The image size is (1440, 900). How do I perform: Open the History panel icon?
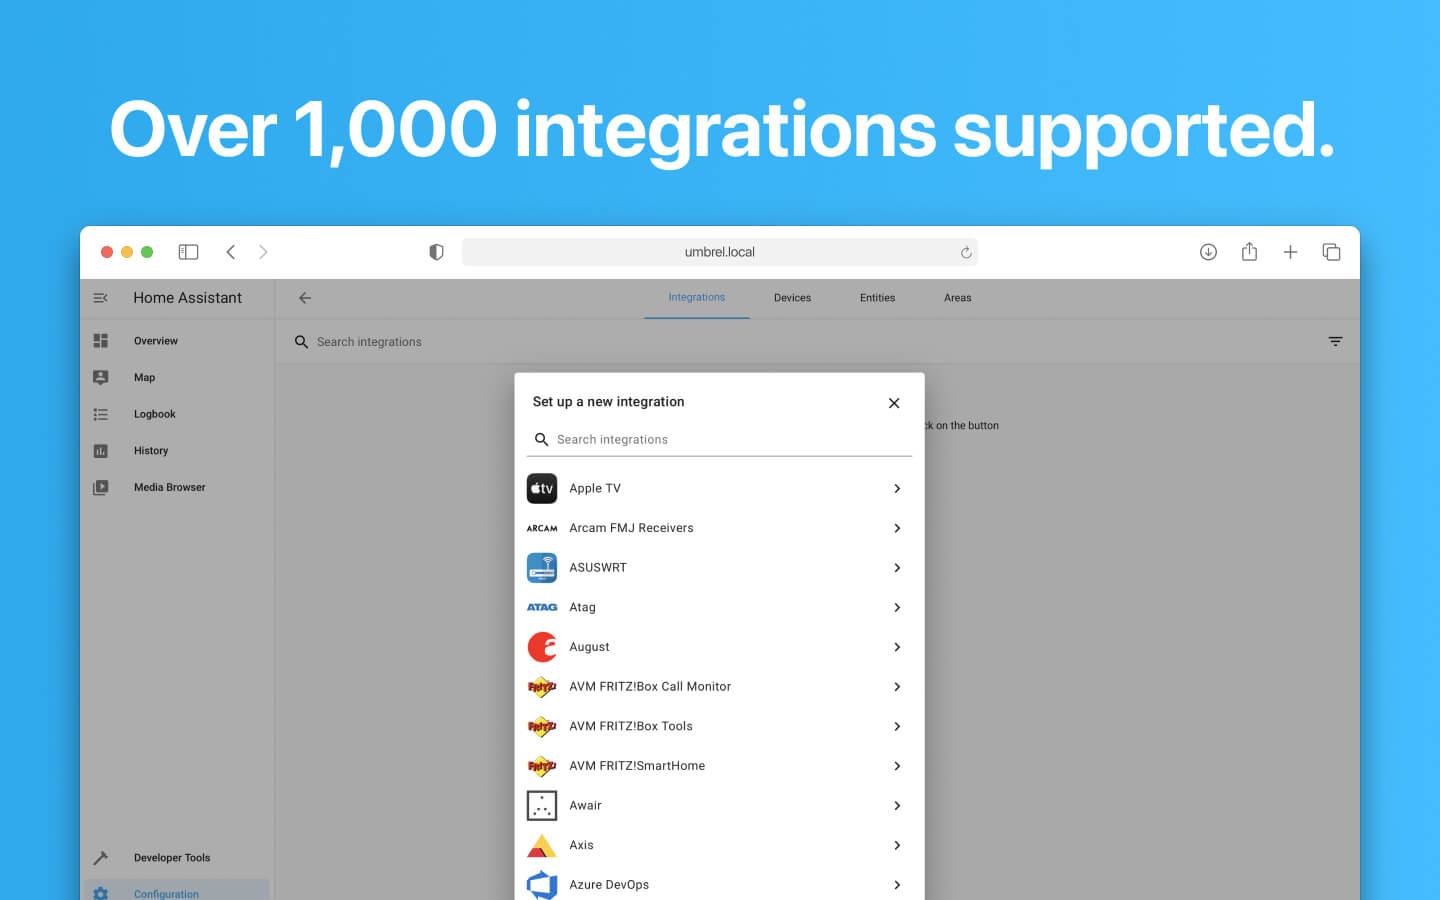coord(100,450)
